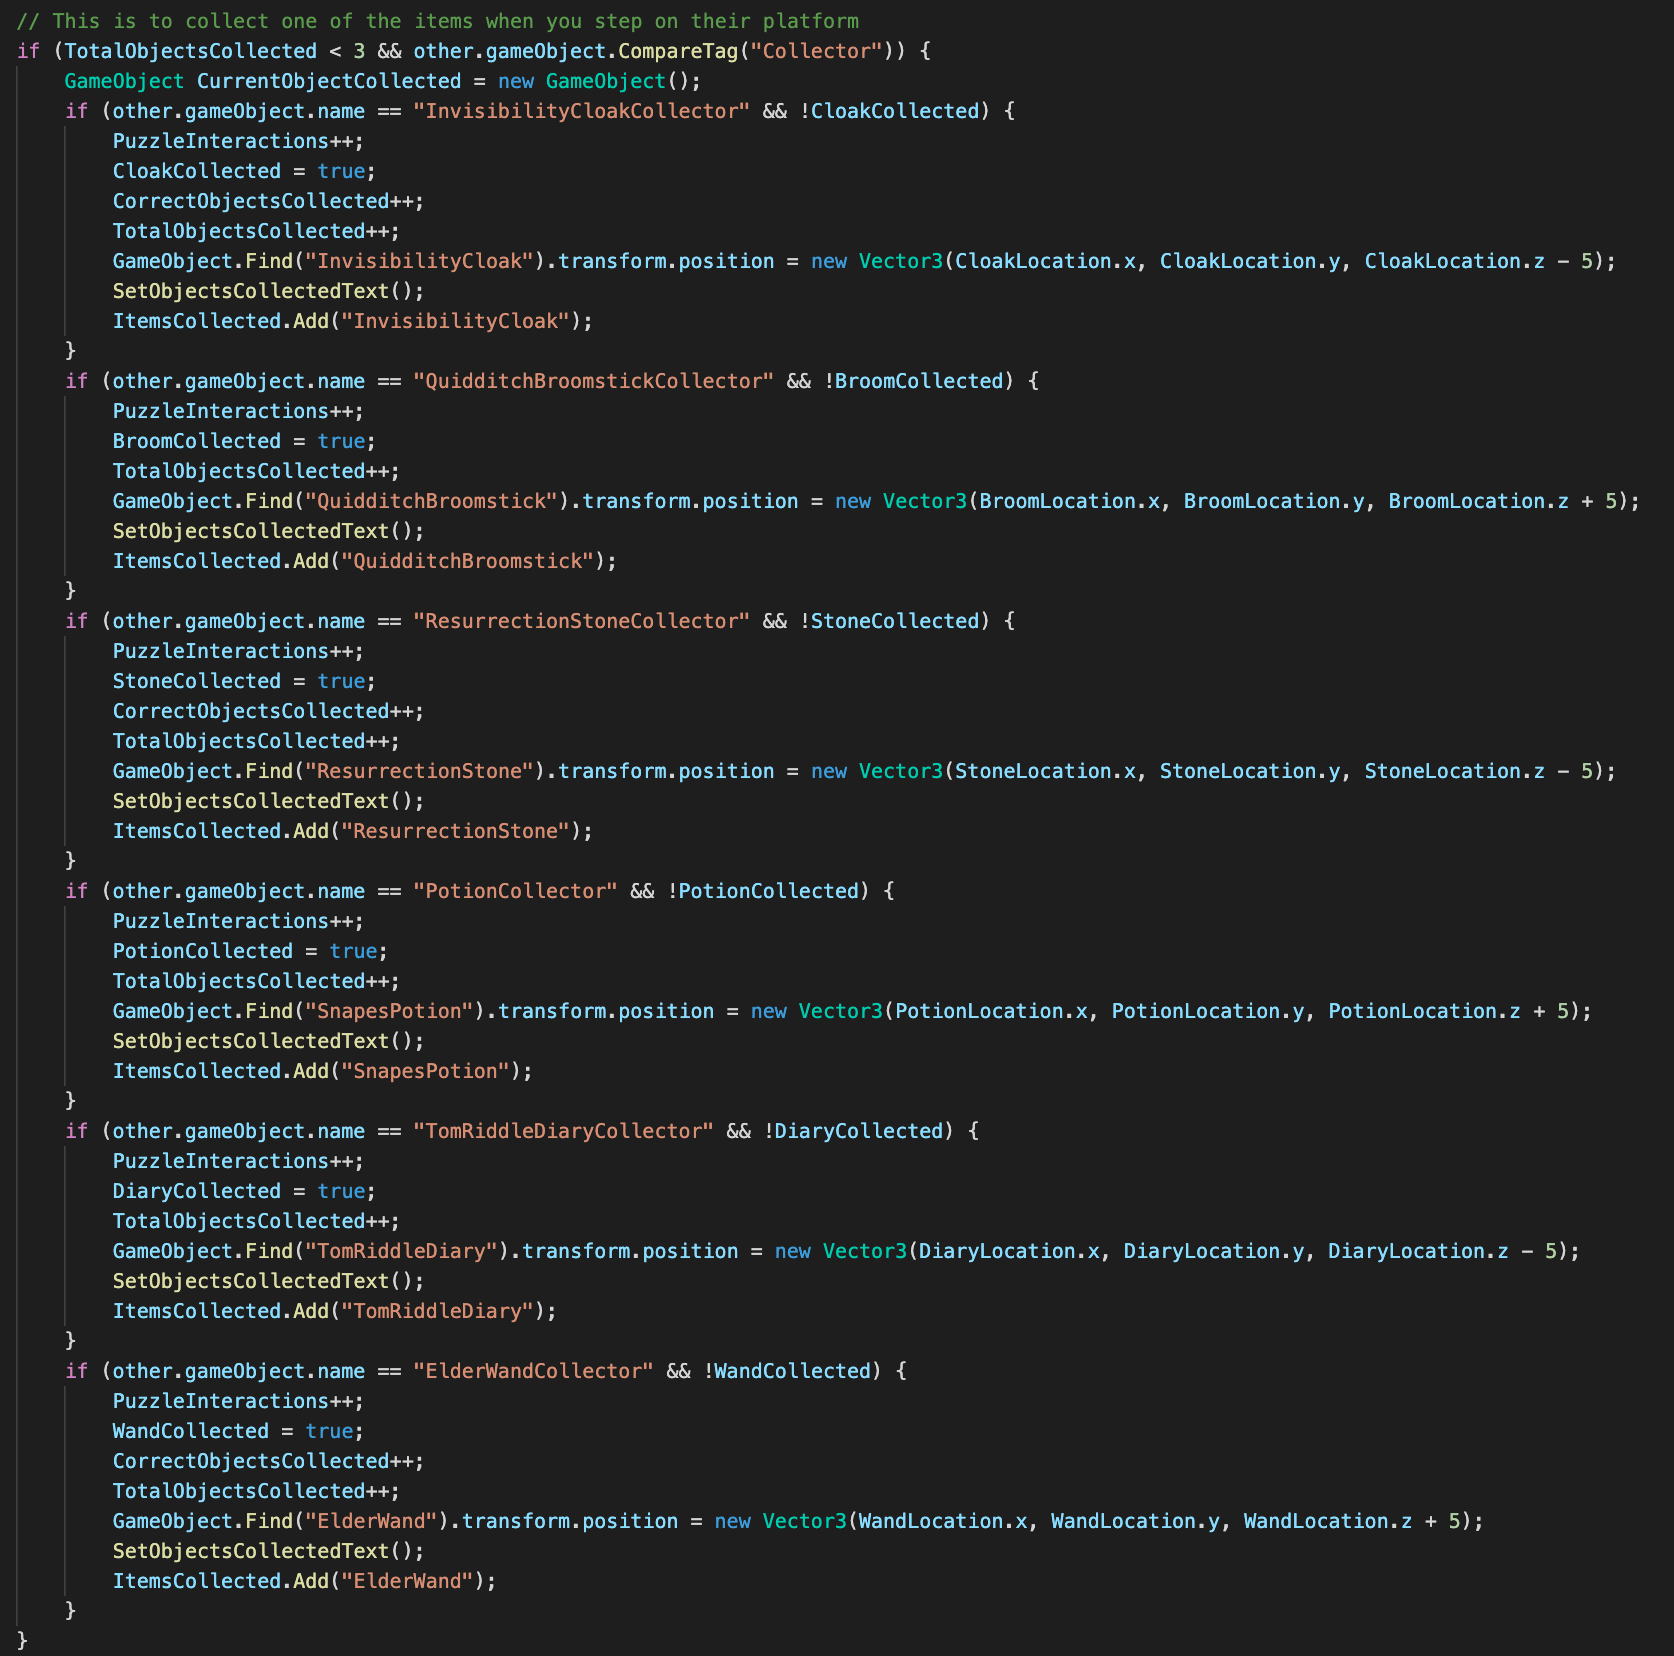Click 'WandLocation.y' in Vector3 arguments
The height and width of the screenshot is (1656, 1674).
click(1135, 1521)
